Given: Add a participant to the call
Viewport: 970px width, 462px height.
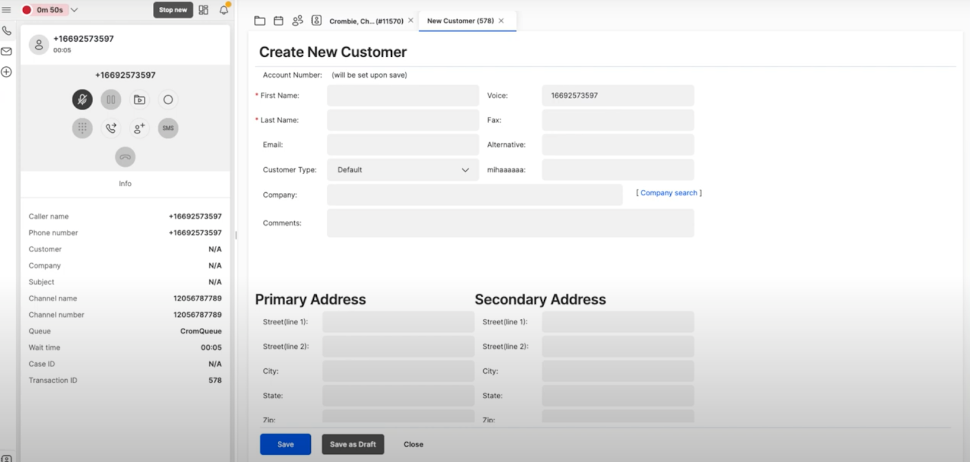Looking at the screenshot, I should tap(139, 128).
